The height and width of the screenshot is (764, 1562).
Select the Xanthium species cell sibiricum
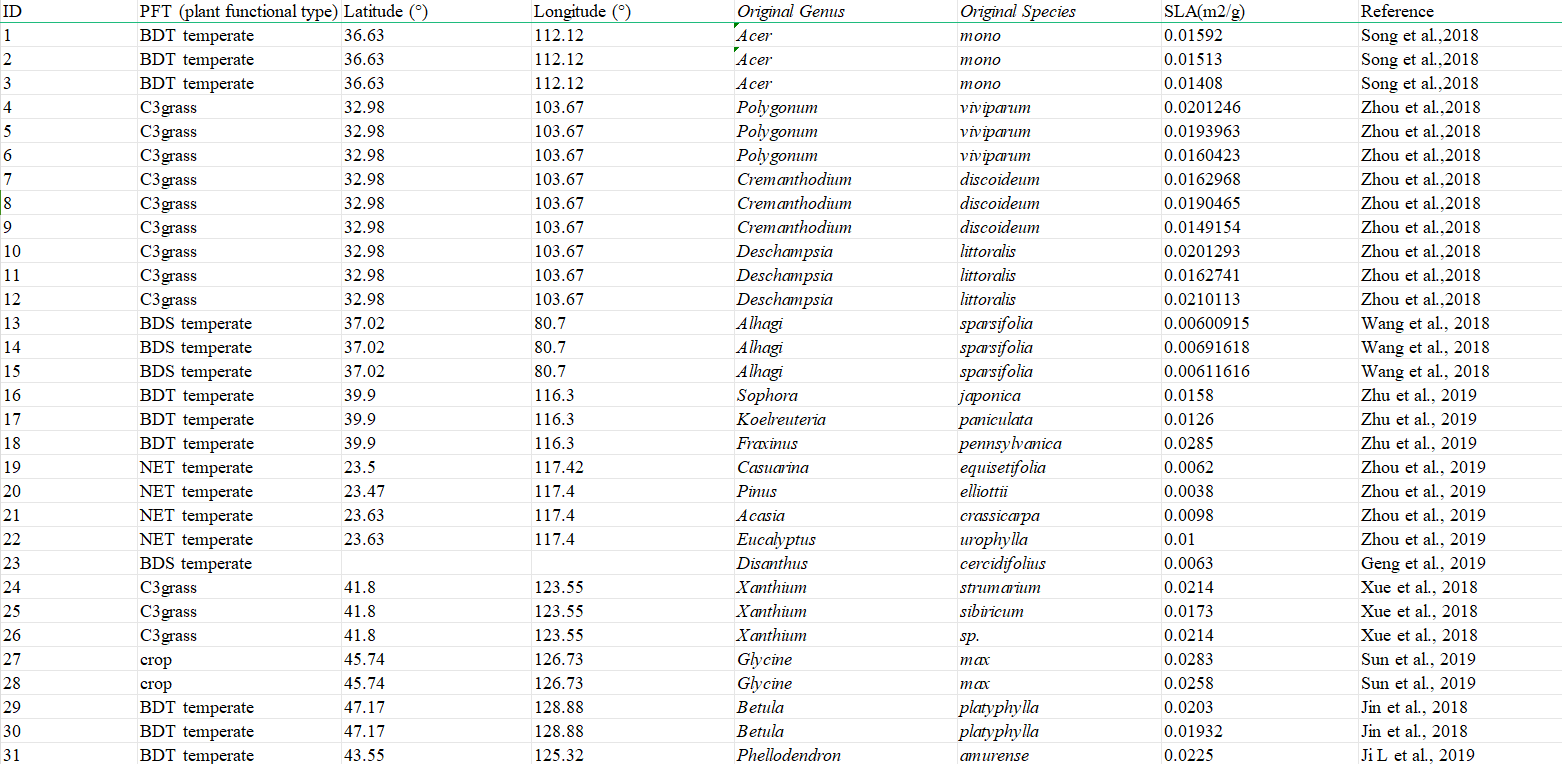(991, 612)
